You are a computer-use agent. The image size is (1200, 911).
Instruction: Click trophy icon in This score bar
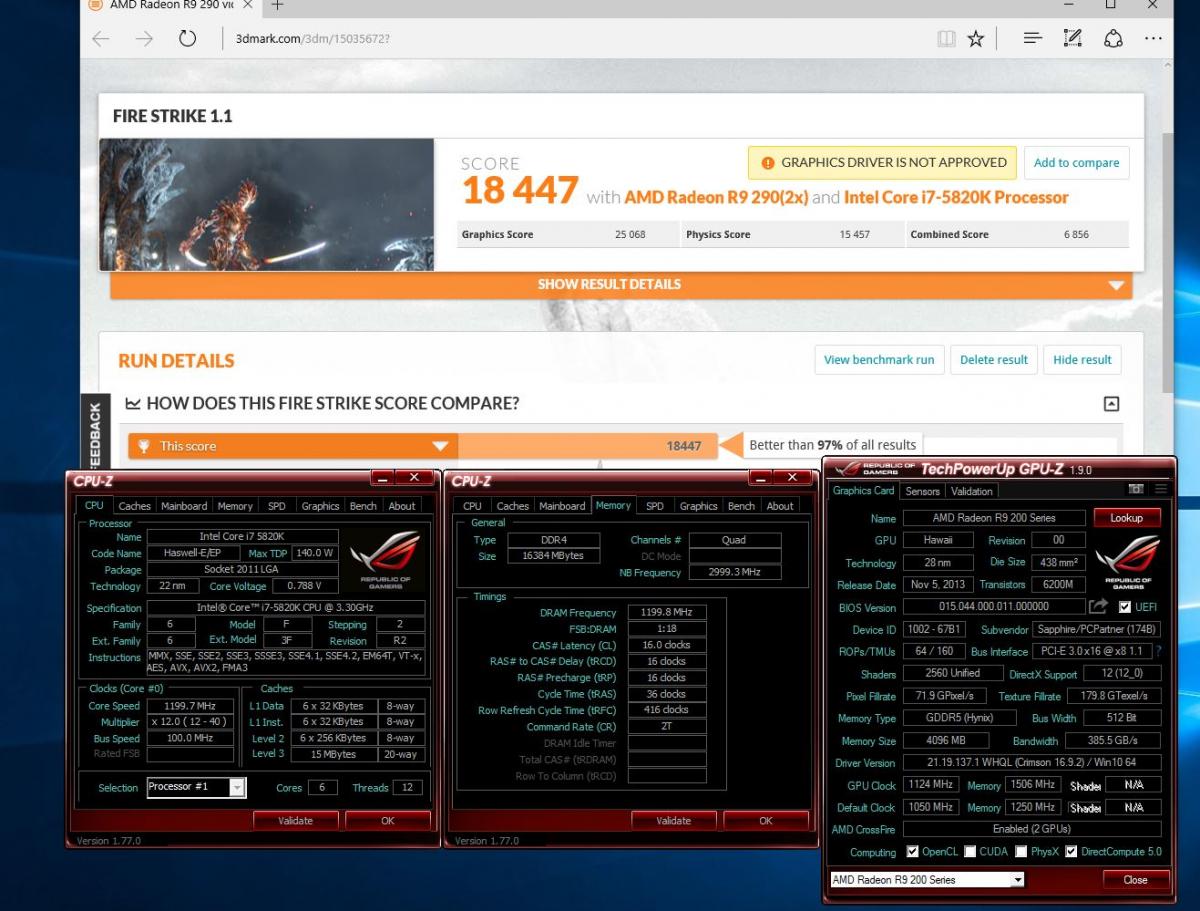(x=144, y=446)
